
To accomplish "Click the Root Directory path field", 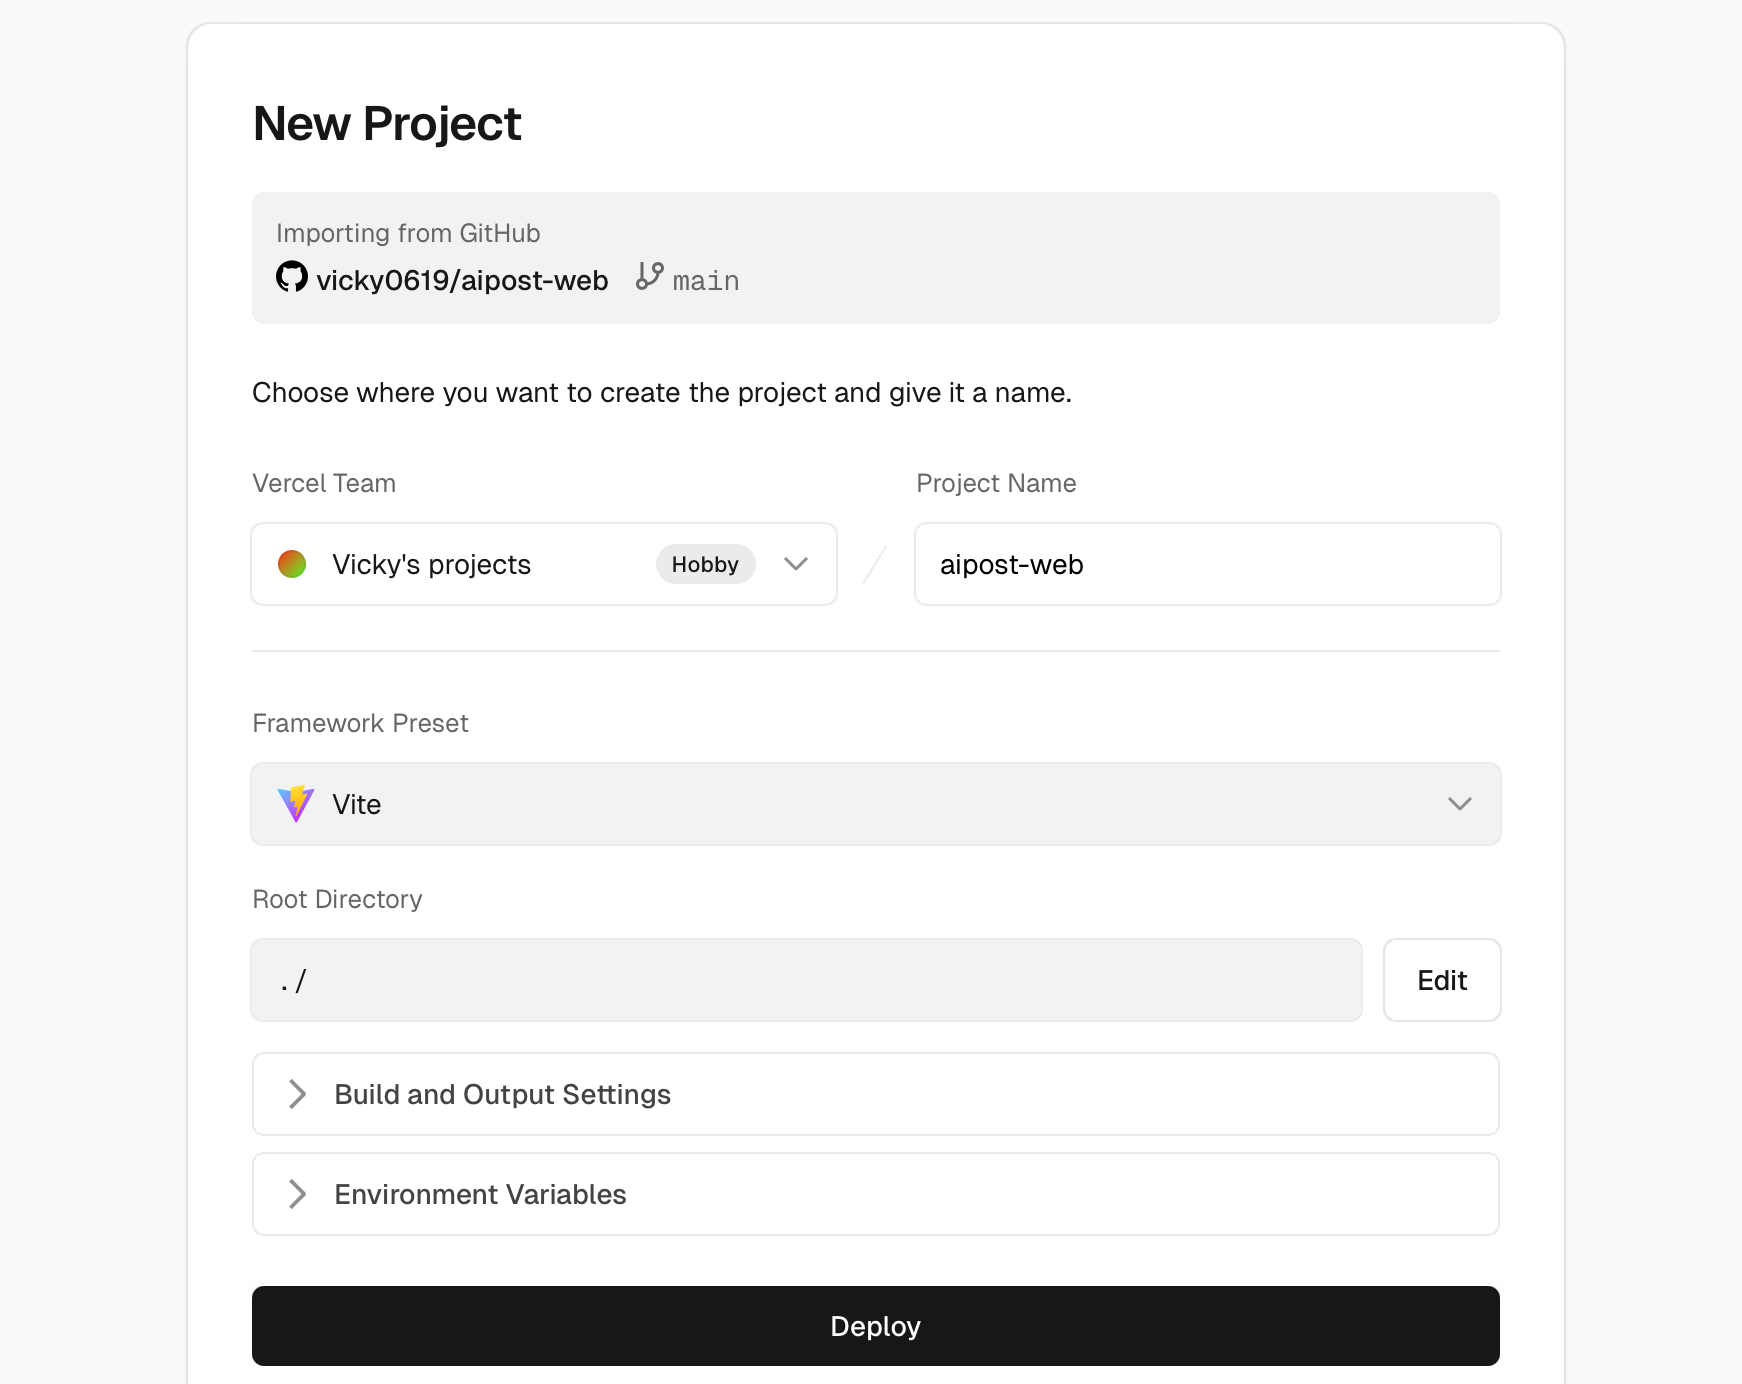I will pyautogui.click(x=806, y=980).
